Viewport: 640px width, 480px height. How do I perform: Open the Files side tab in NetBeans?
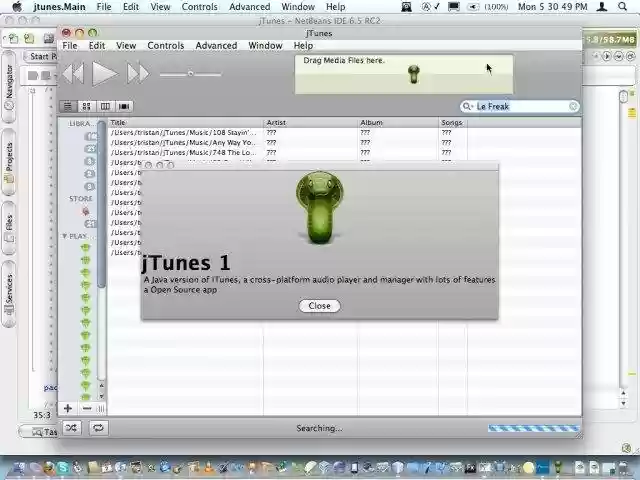pyautogui.click(x=9, y=229)
